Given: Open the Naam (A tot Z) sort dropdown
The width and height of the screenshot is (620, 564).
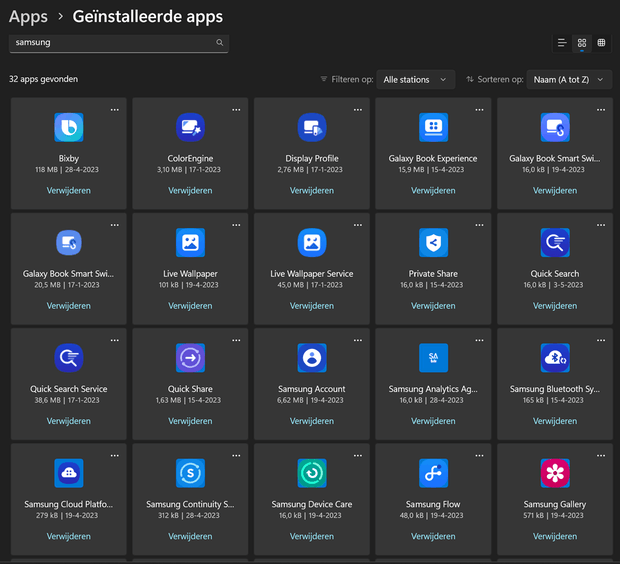Looking at the screenshot, I should tap(569, 79).
